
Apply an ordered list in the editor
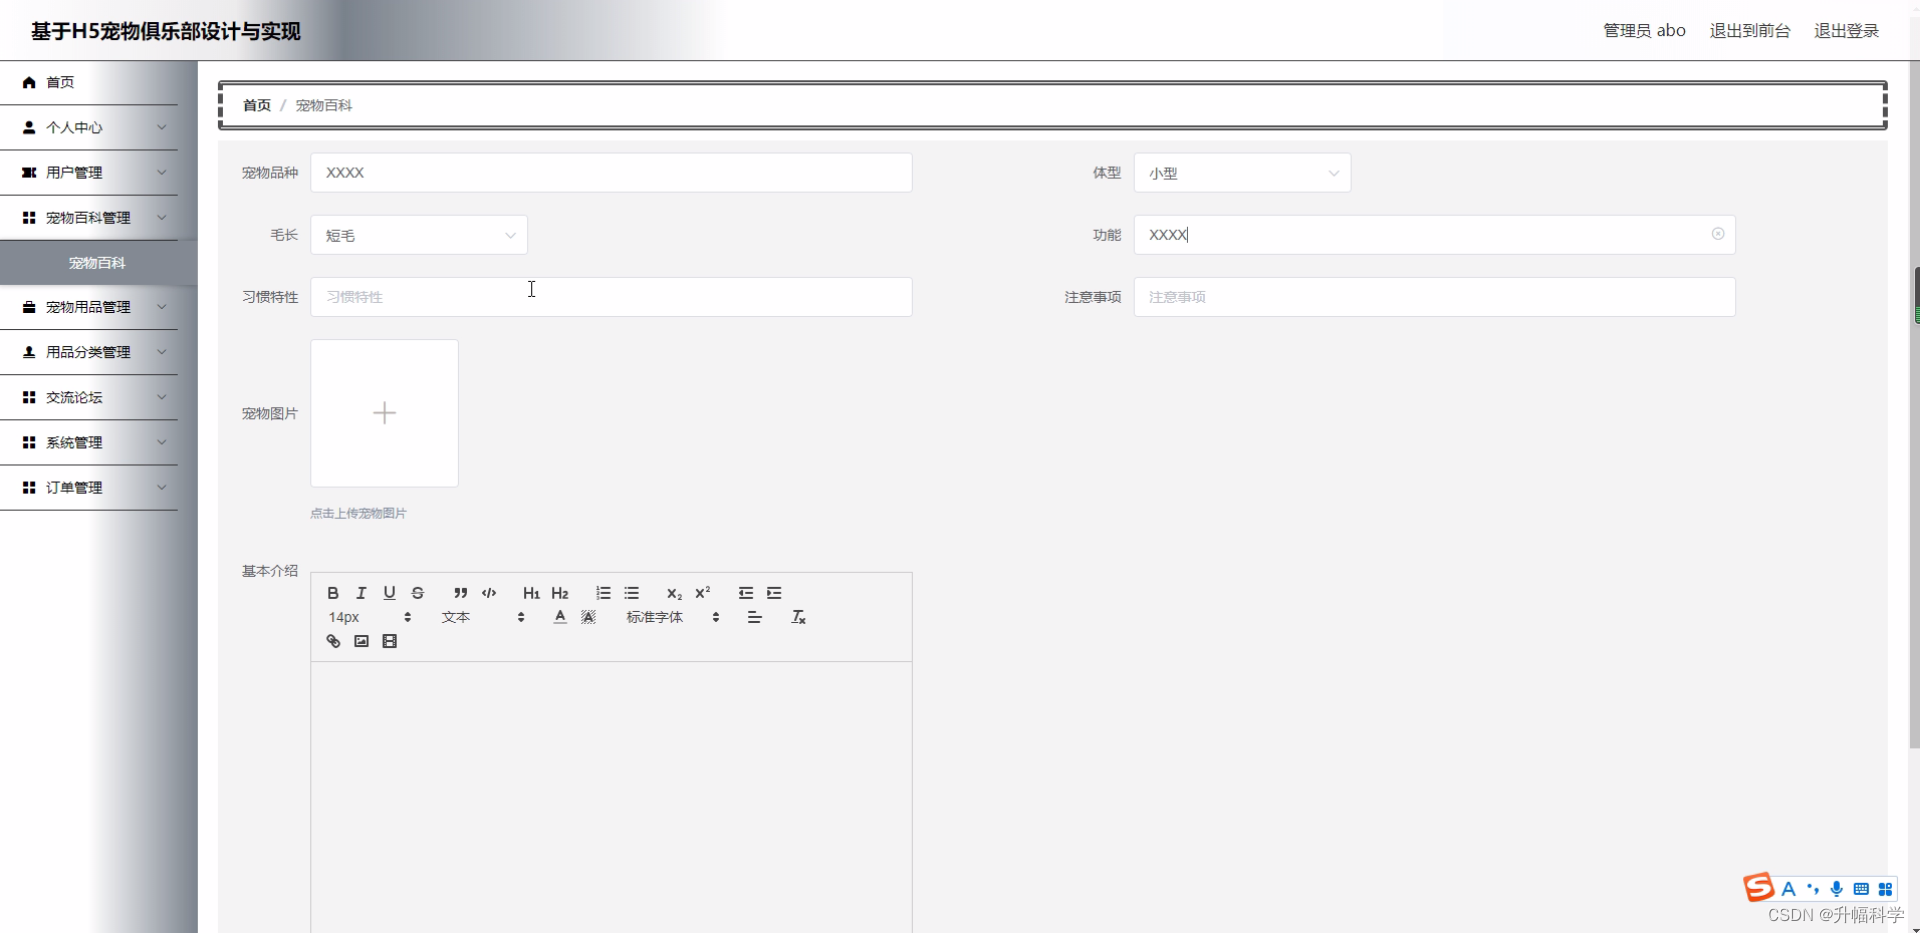[603, 593]
